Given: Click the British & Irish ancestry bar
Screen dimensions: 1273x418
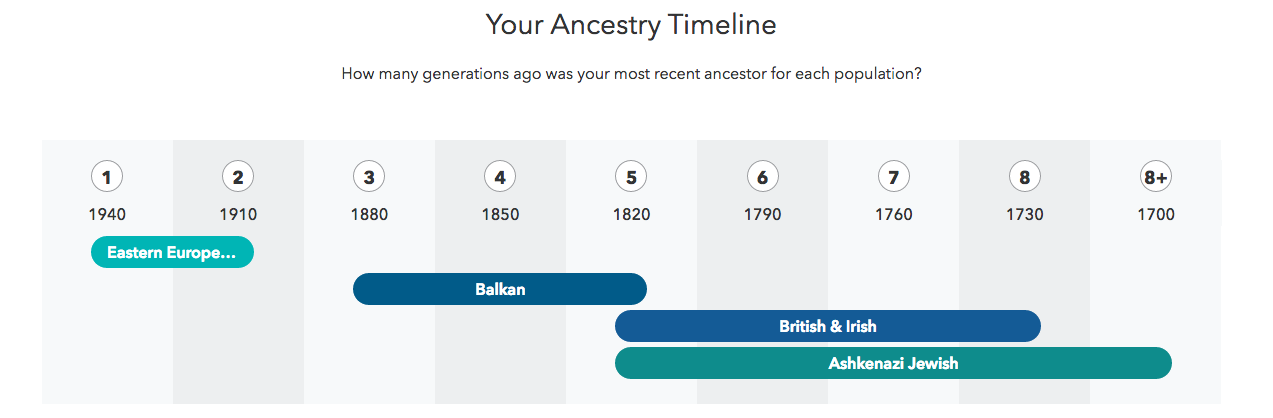Looking at the screenshot, I should tap(828, 326).
